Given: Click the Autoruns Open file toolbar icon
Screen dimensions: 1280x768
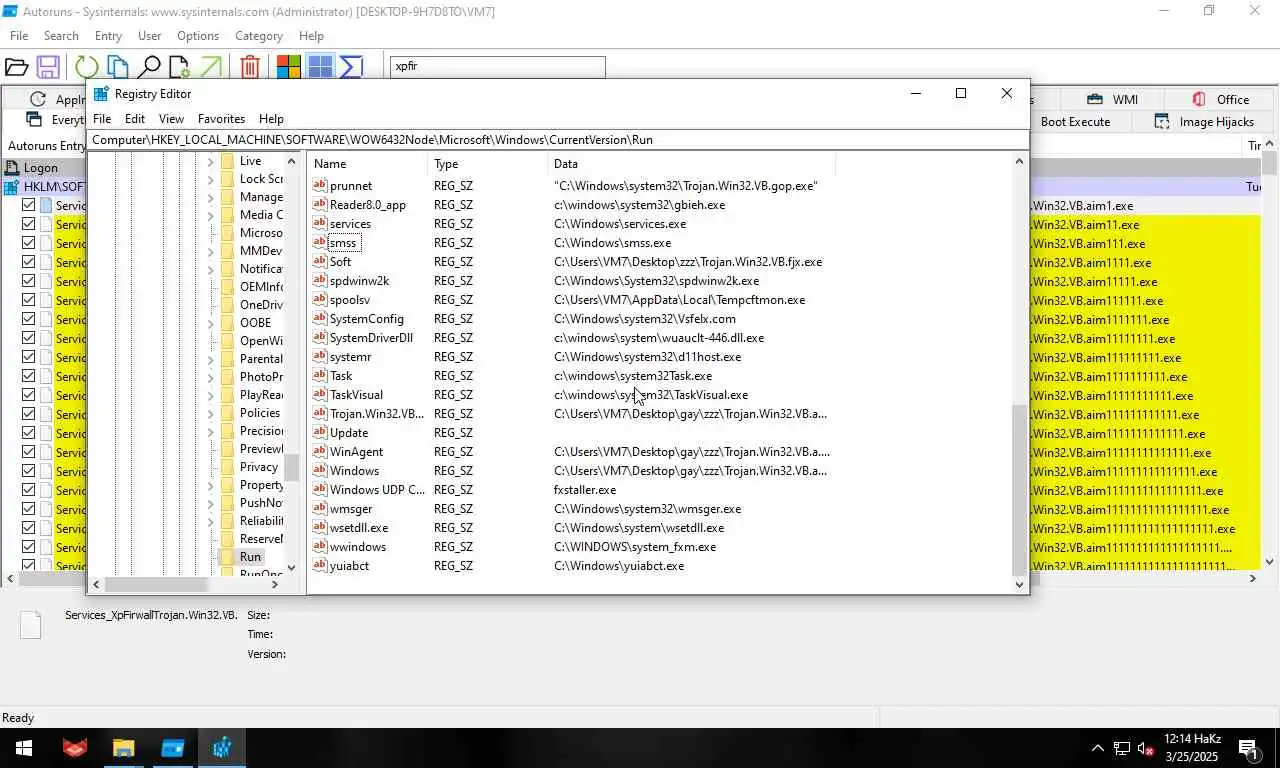Looking at the screenshot, I should click(16, 67).
